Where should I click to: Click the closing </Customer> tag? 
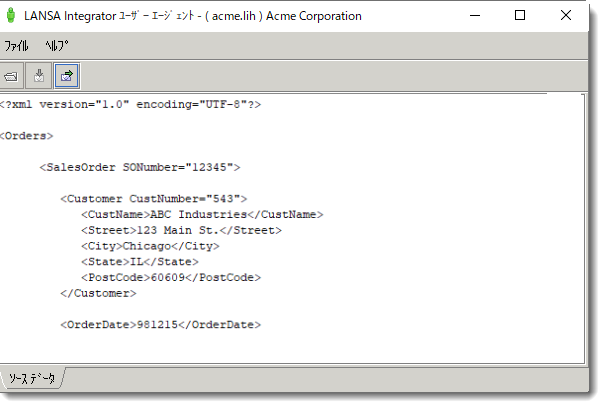tap(98, 293)
